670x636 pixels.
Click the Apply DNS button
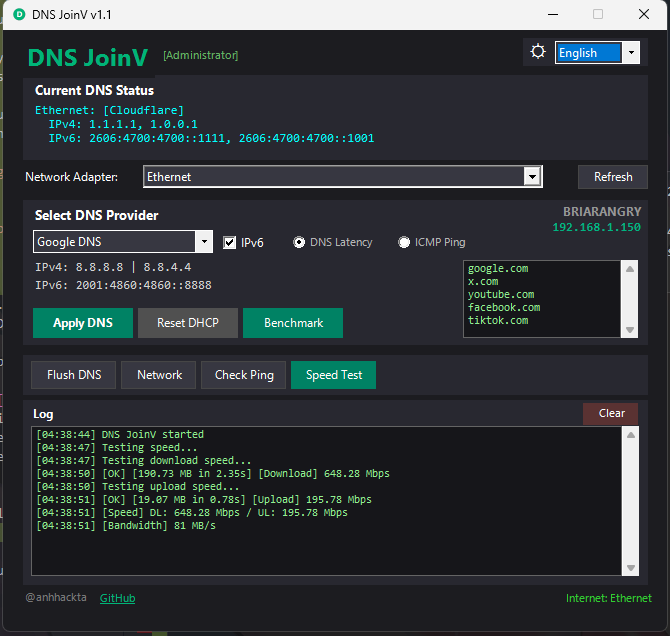(x=83, y=323)
